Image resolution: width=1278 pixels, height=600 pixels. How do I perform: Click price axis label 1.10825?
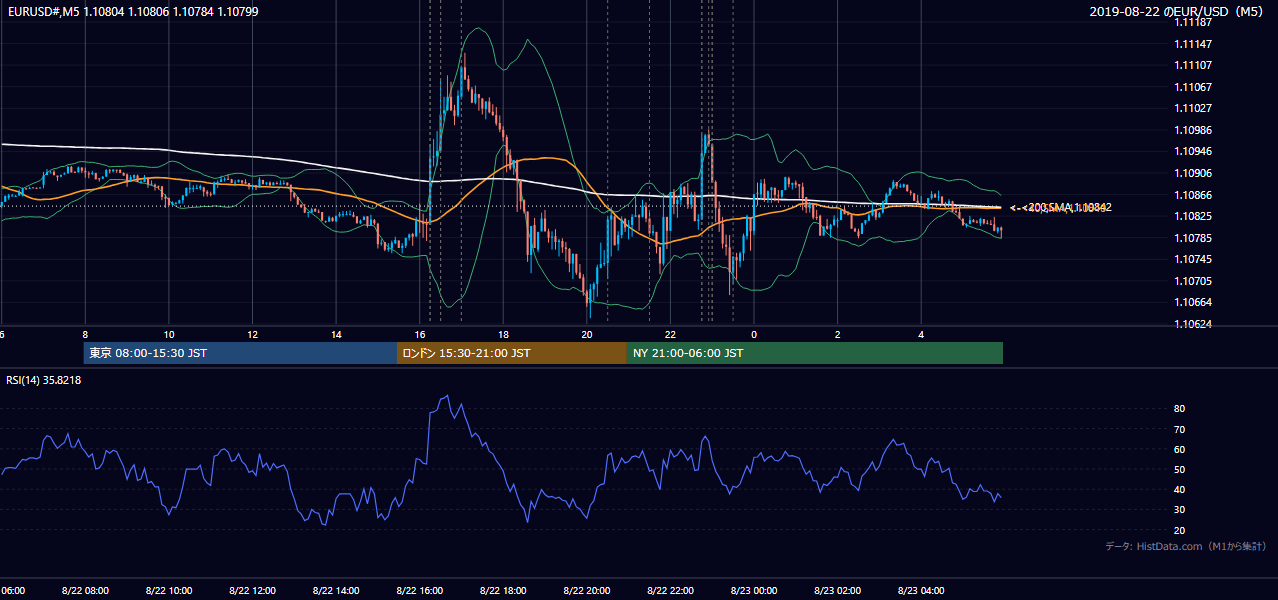tap(1193, 216)
